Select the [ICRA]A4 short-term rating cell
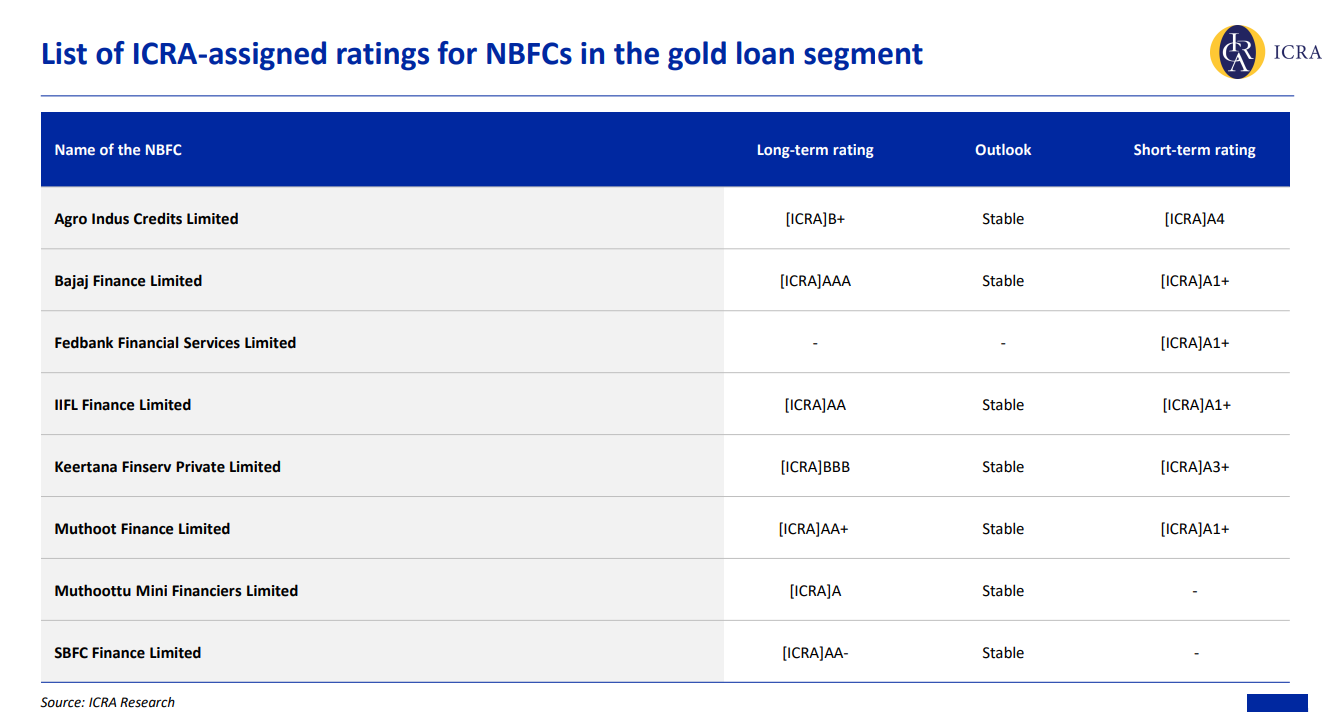 pyautogui.click(x=1194, y=219)
